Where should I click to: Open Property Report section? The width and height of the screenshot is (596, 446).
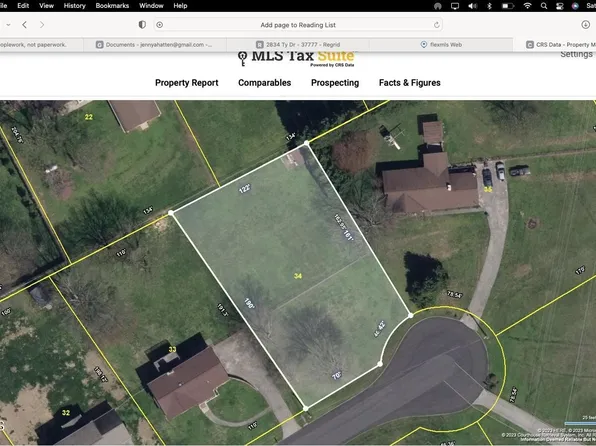pos(187,83)
